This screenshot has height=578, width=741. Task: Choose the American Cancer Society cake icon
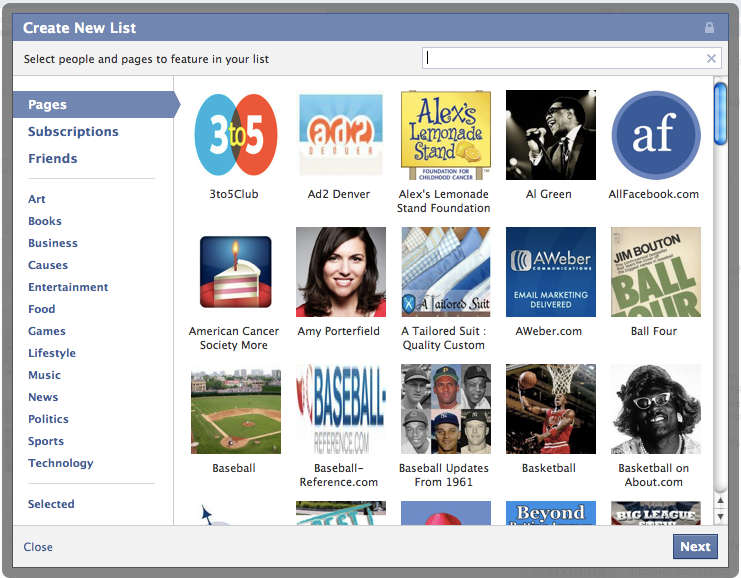click(236, 272)
